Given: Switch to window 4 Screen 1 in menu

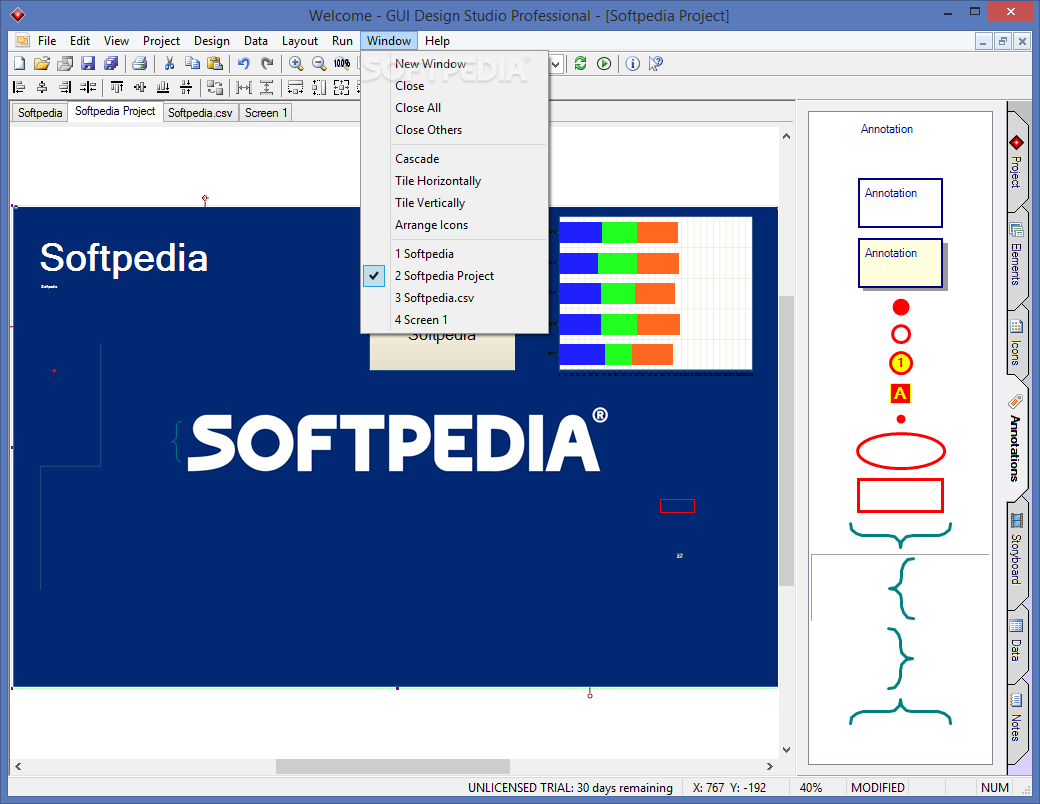Looking at the screenshot, I should click(454, 319).
